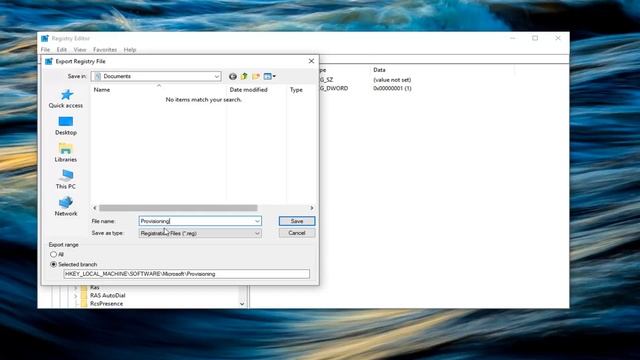This screenshot has height=360, width=640.
Task: Click the Save button
Action: pos(297,221)
